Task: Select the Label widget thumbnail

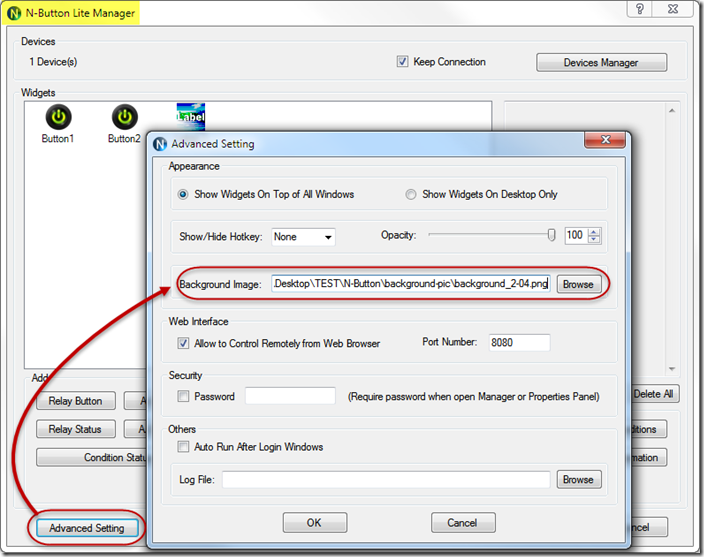Action: coord(191,116)
